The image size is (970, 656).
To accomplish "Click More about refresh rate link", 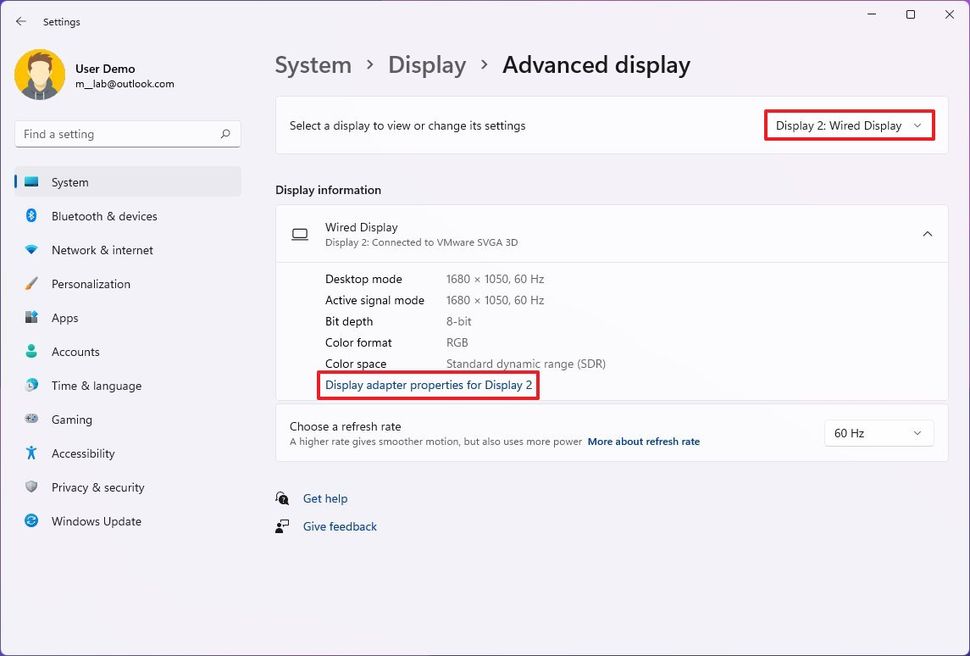I will [x=643, y=441].
